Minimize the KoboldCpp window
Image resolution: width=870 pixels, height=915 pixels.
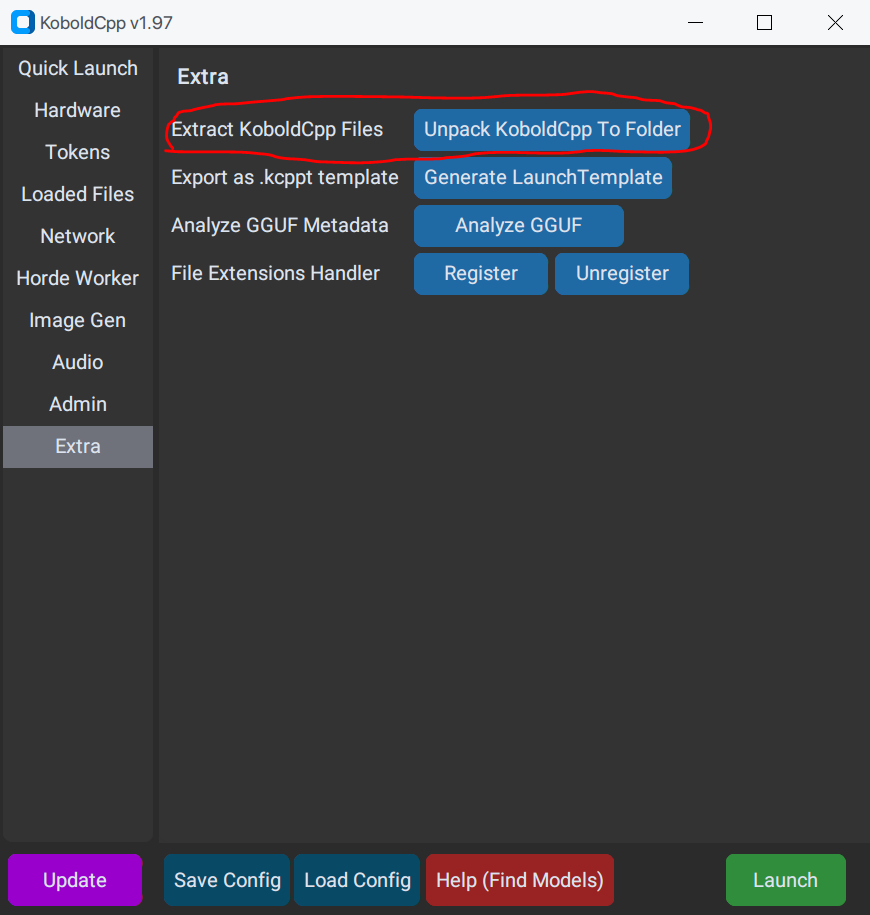tap(696, 23)
